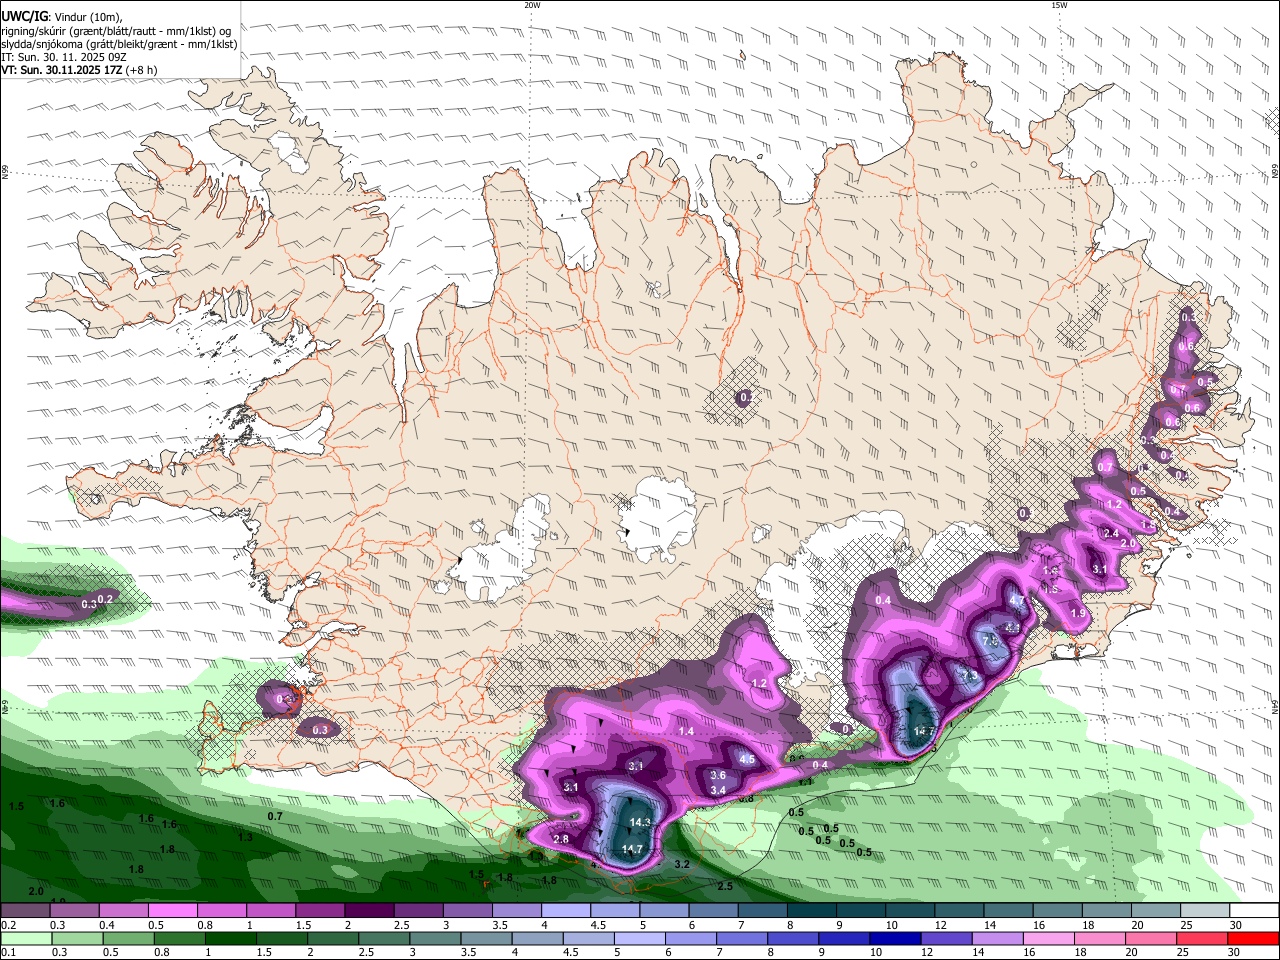Screen dimensions: 1280x960
Task: Select snow-scale swatch starting at 0.8
Action: pyautogui.click(x=223, y=912)
